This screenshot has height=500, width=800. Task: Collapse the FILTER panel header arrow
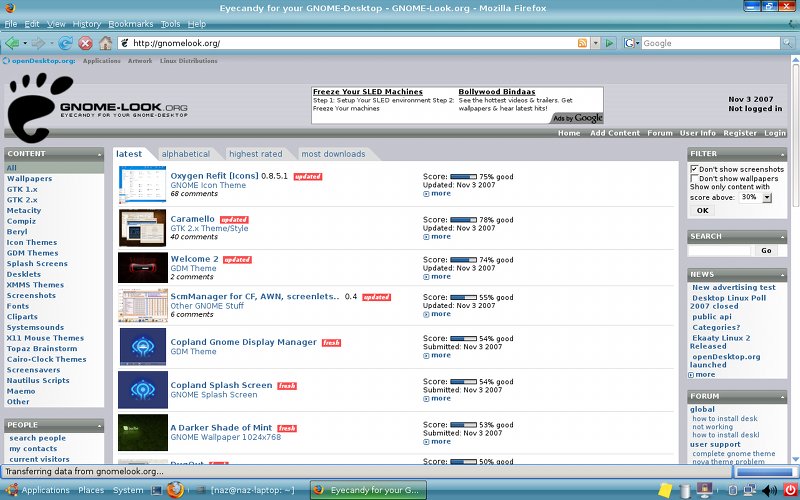782,154
